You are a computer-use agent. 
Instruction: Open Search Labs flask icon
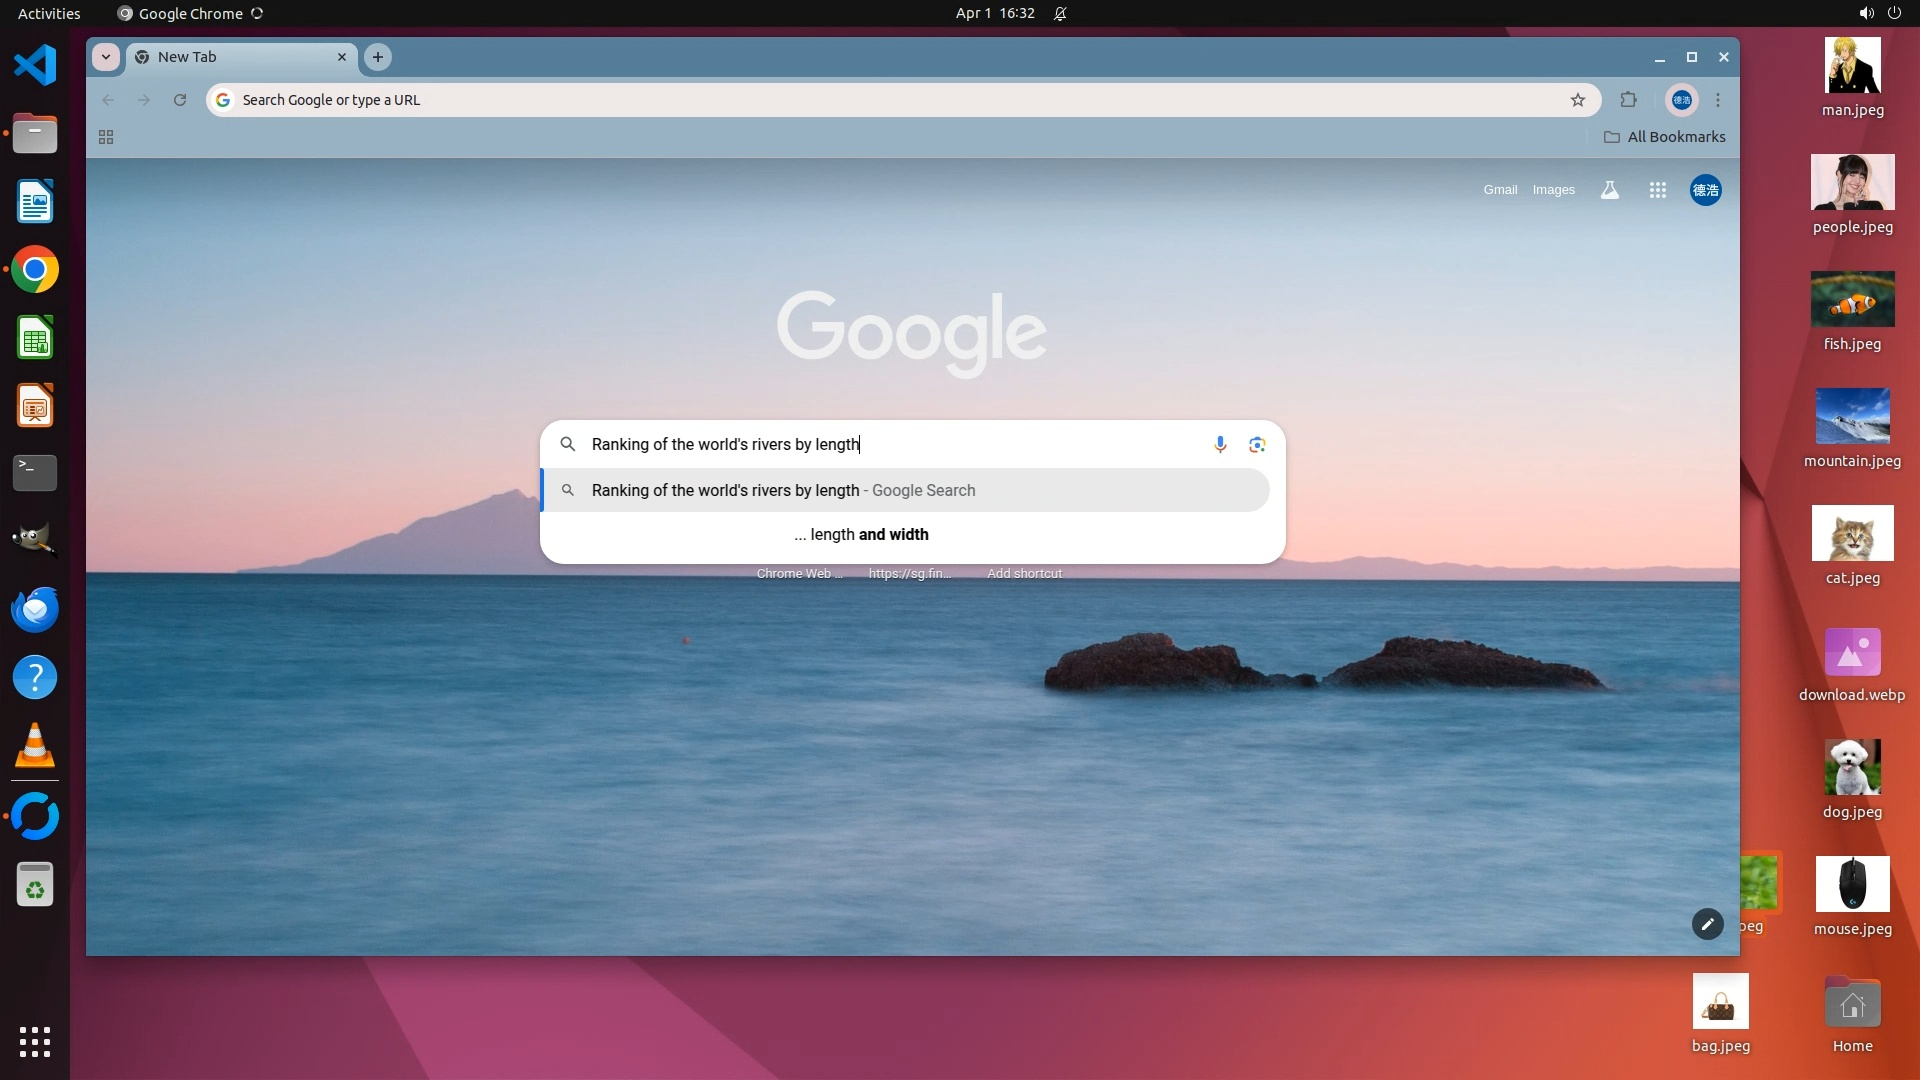[1610, 190]
